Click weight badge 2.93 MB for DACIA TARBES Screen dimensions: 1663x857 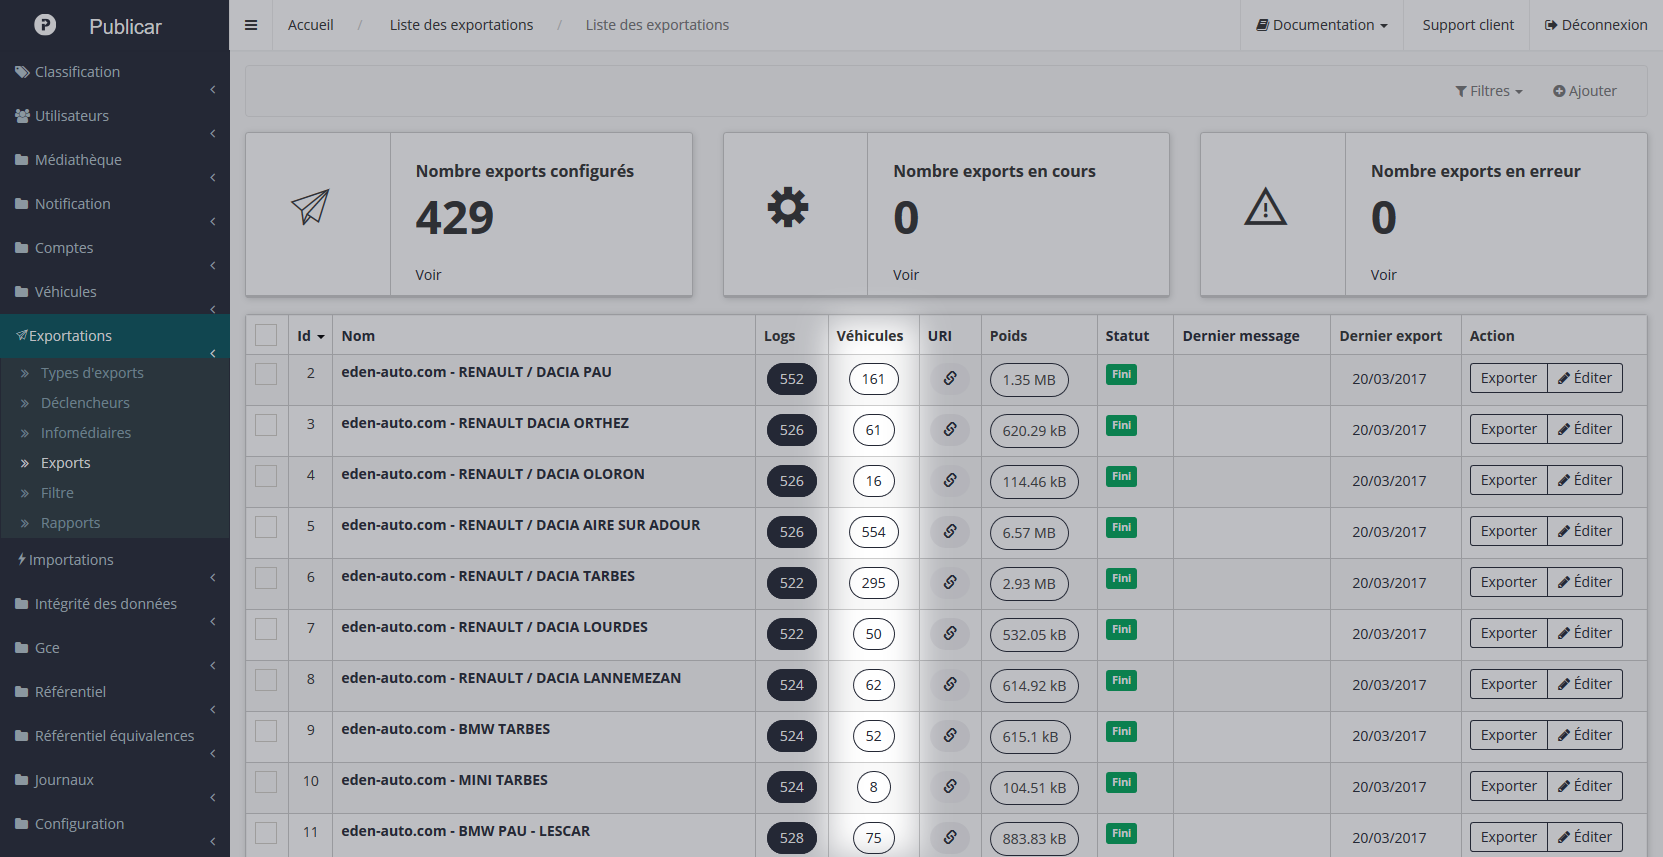click(x=1029, y=584)
